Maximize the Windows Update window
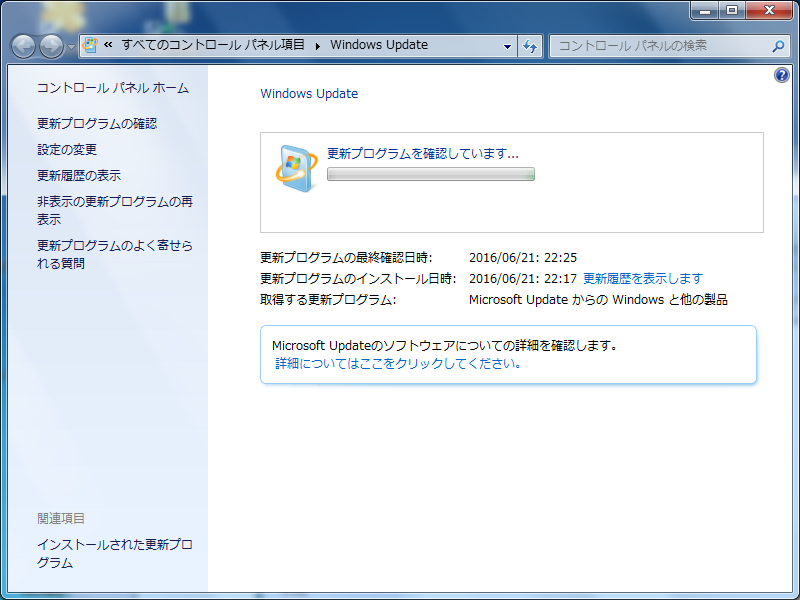The height and width of the screenshot is (600, 800). click(732, 10)
